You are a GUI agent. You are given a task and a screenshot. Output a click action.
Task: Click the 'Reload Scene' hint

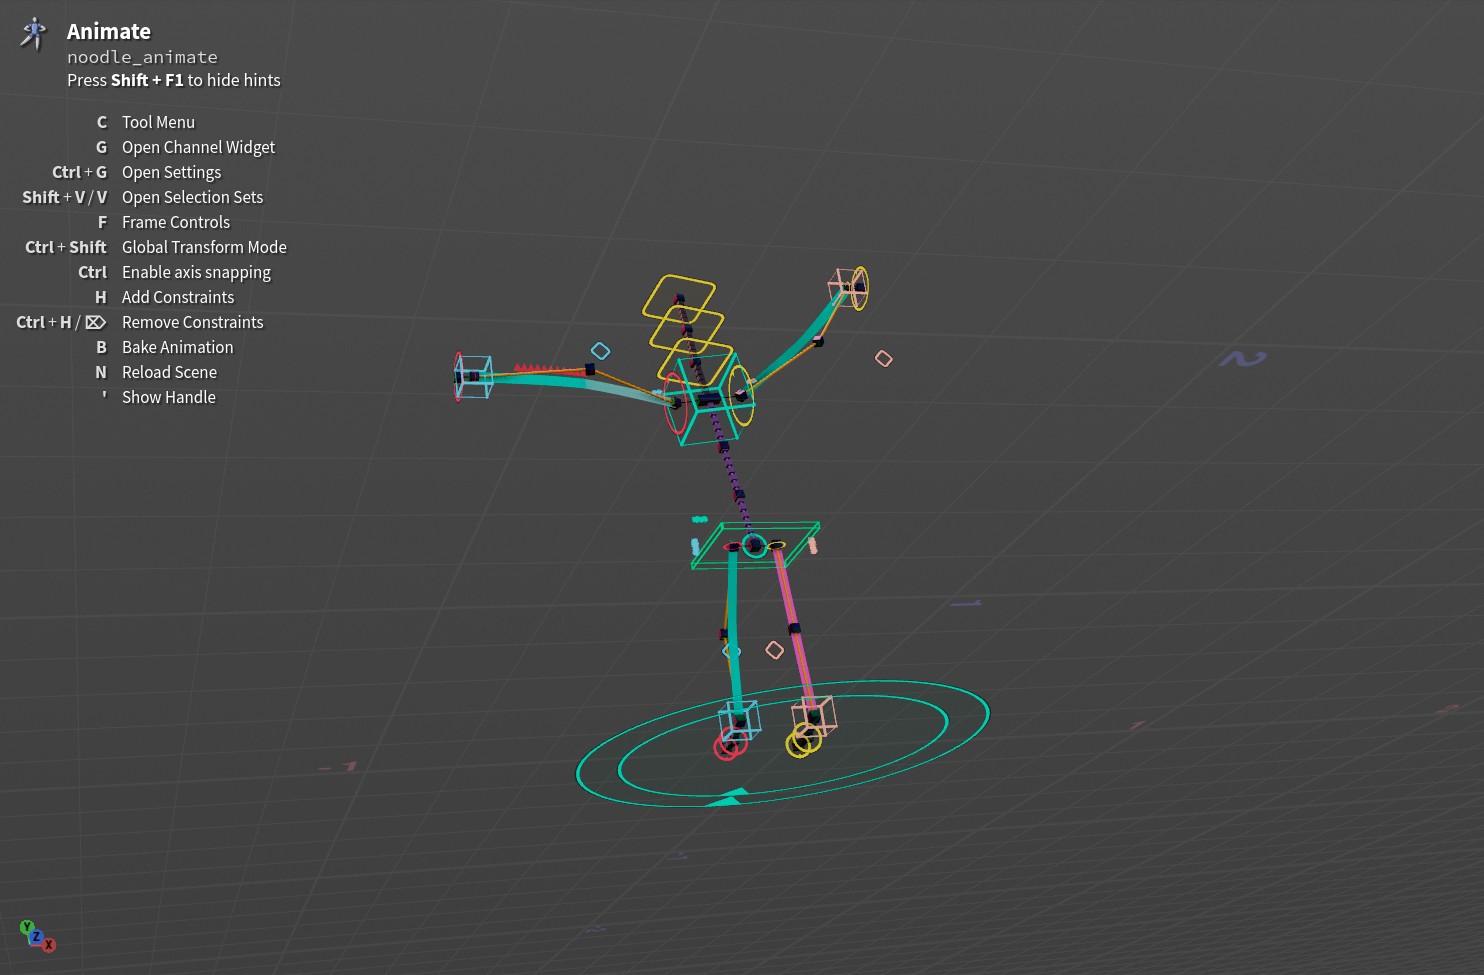coord(169,372)
